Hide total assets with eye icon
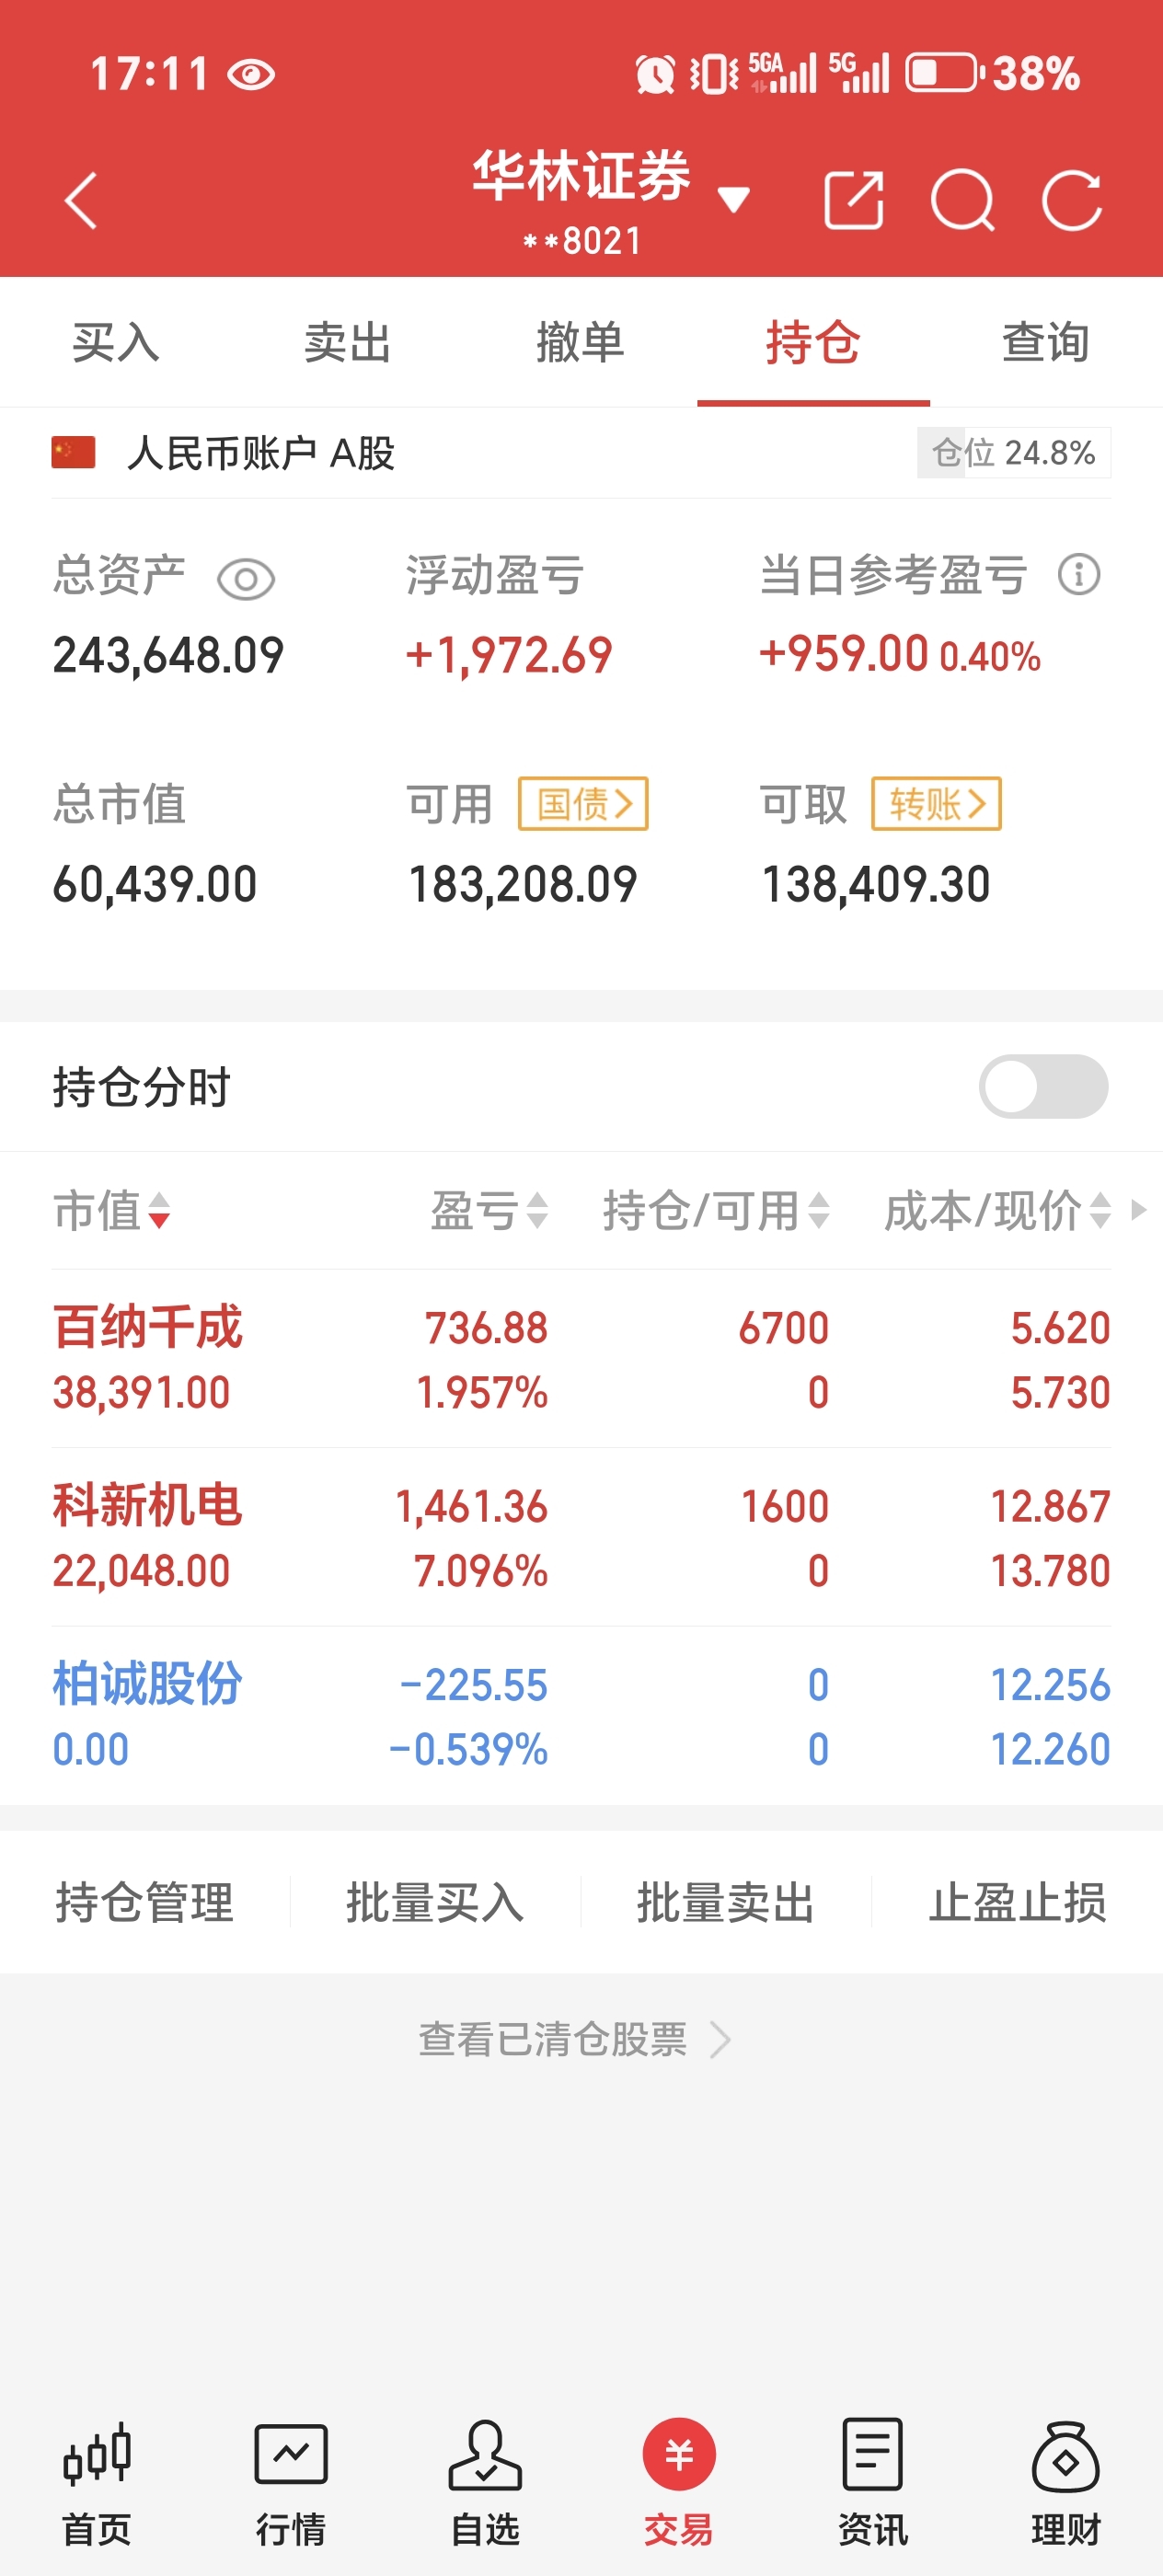 coord(246,579)
